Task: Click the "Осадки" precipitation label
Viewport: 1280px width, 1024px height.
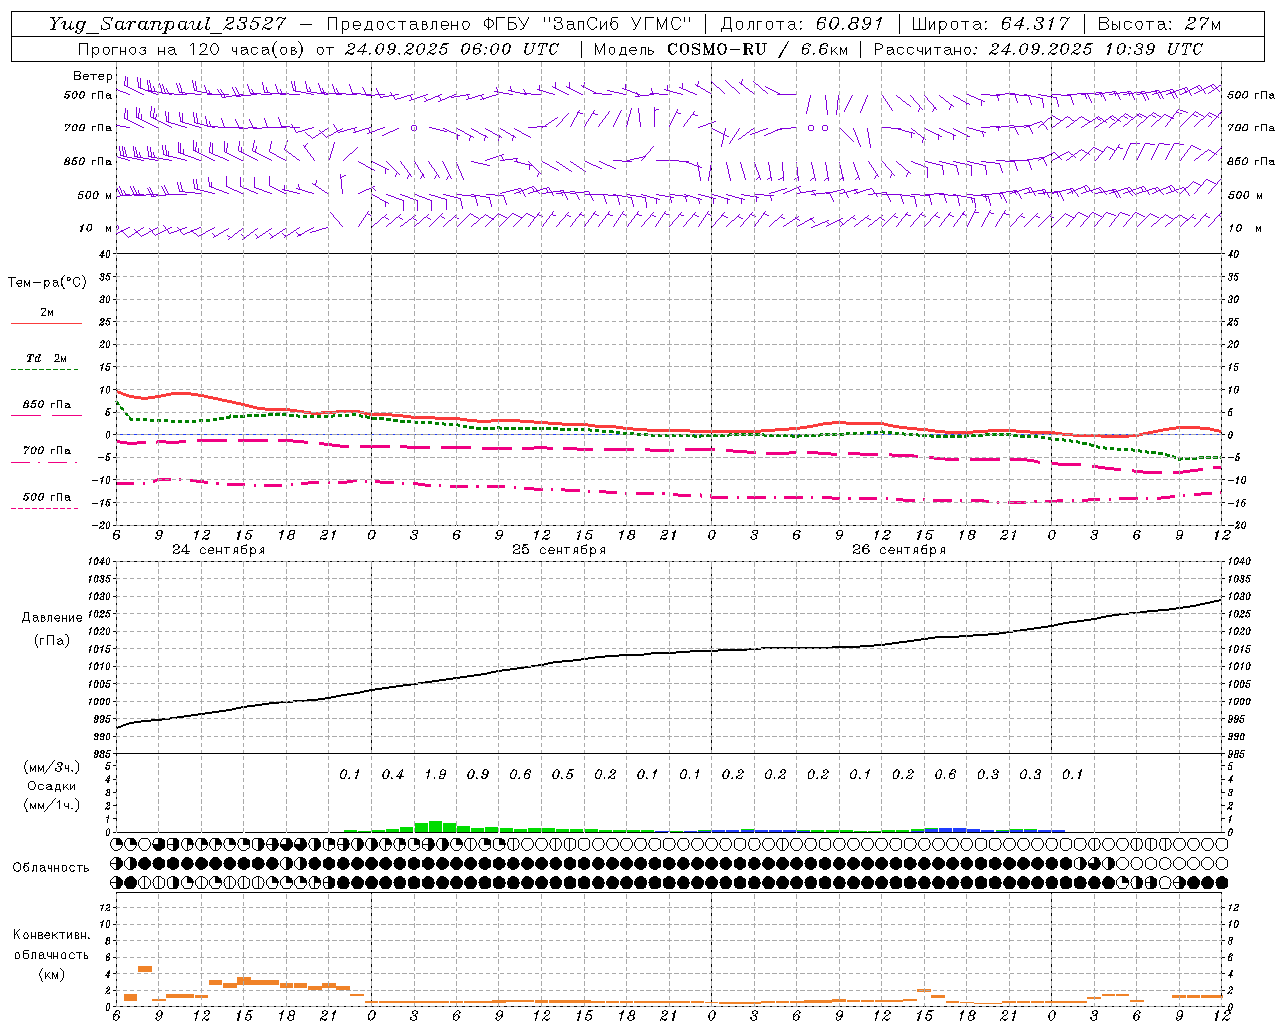Action: pos(51,786)
